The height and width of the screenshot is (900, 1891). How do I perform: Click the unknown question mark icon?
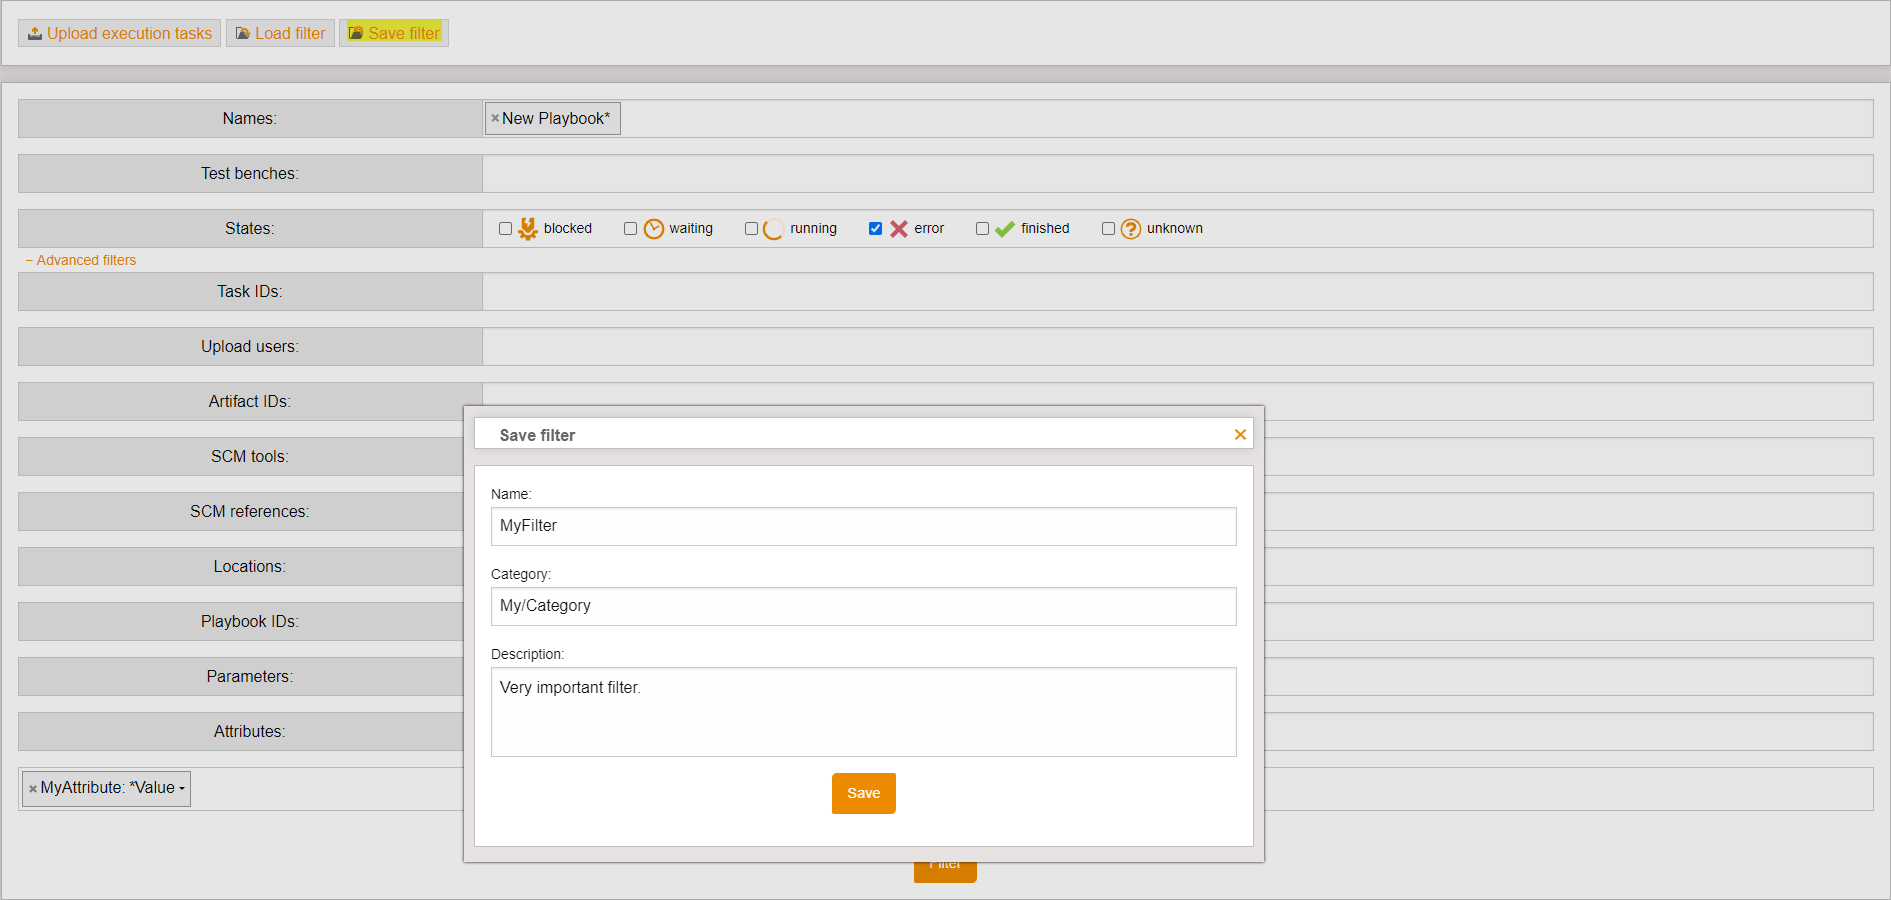tap(1130, 228)
